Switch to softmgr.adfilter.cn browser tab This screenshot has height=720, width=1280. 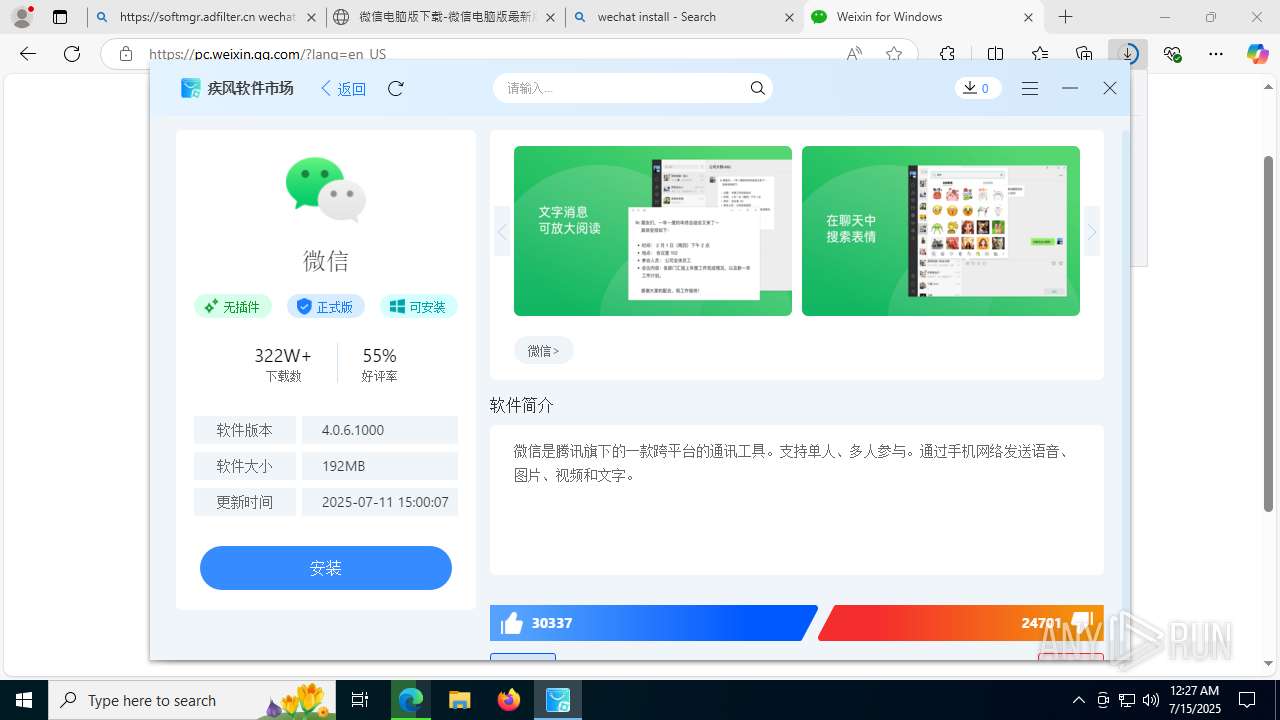(x=207, y=17)
